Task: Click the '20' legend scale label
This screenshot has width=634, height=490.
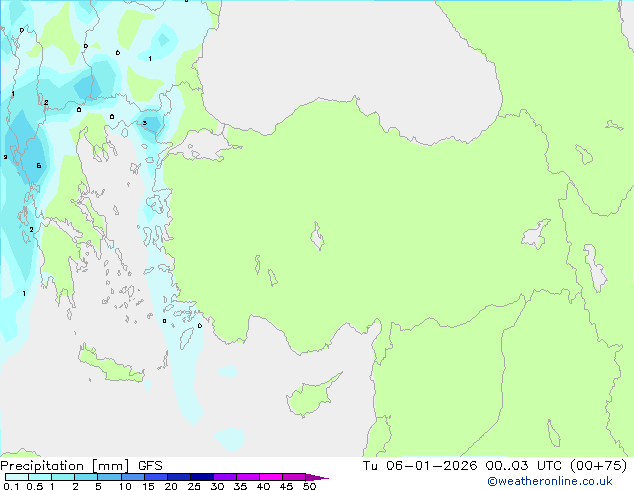Action: point(171,486)
